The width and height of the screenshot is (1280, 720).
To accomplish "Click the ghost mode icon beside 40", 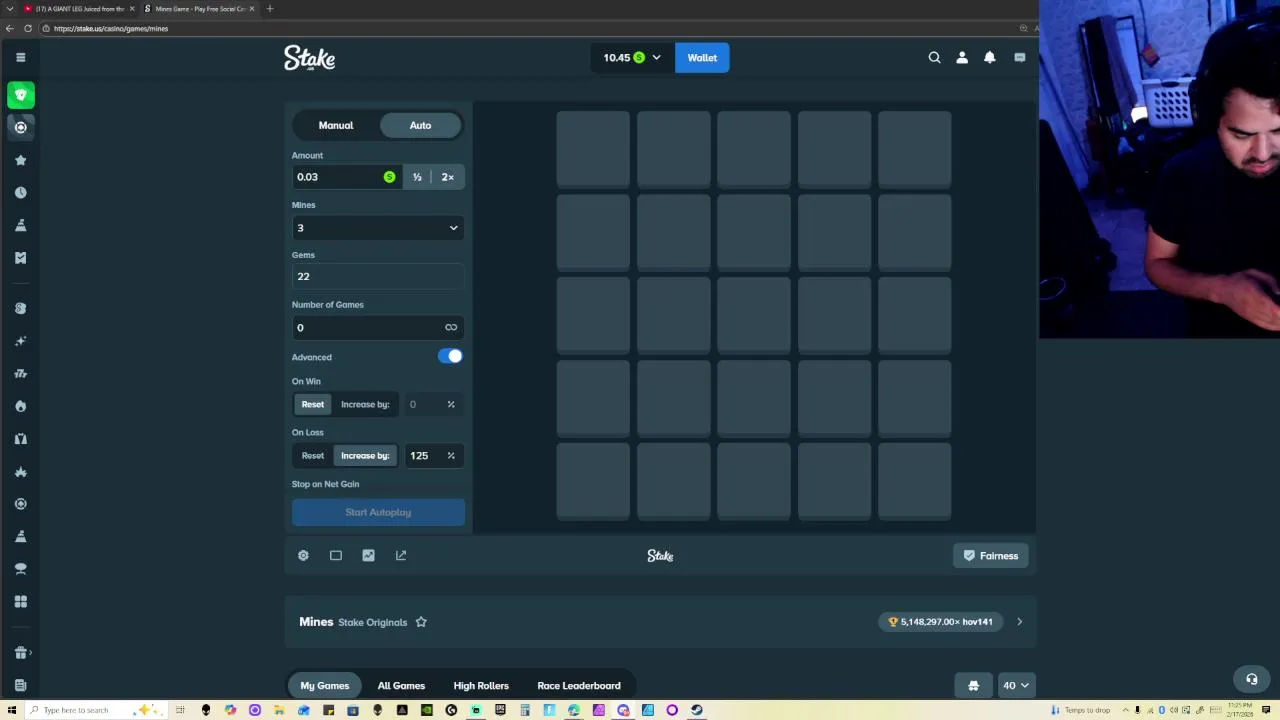I will coord(973,686).
